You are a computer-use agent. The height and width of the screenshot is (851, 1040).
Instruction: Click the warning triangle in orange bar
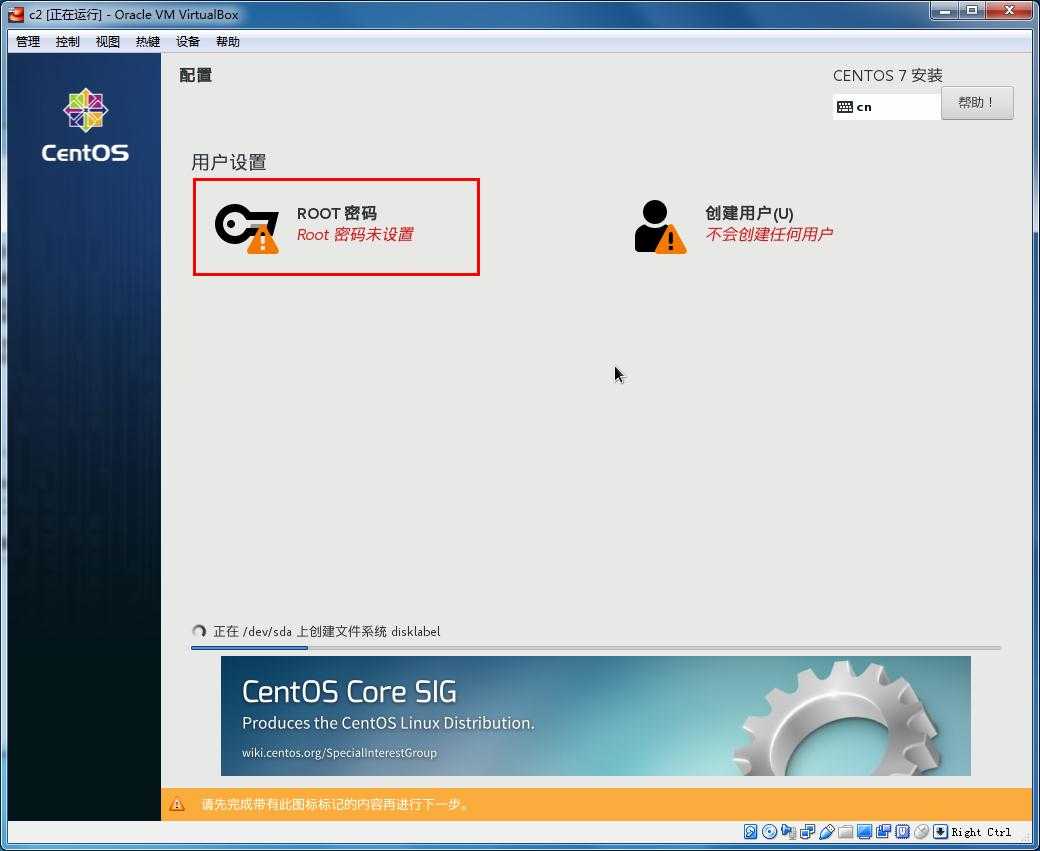[x=177, y=805]
